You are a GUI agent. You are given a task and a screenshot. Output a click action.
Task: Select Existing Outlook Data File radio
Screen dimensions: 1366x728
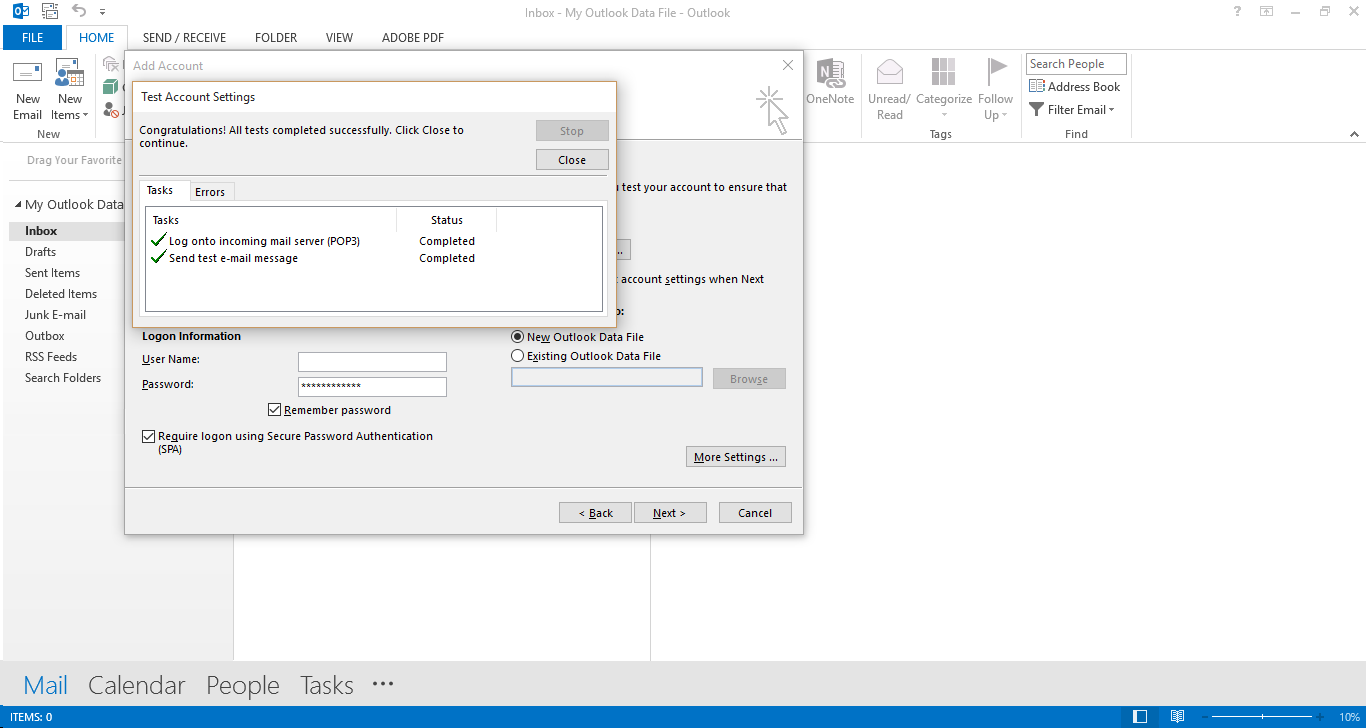tap(517, 355)
